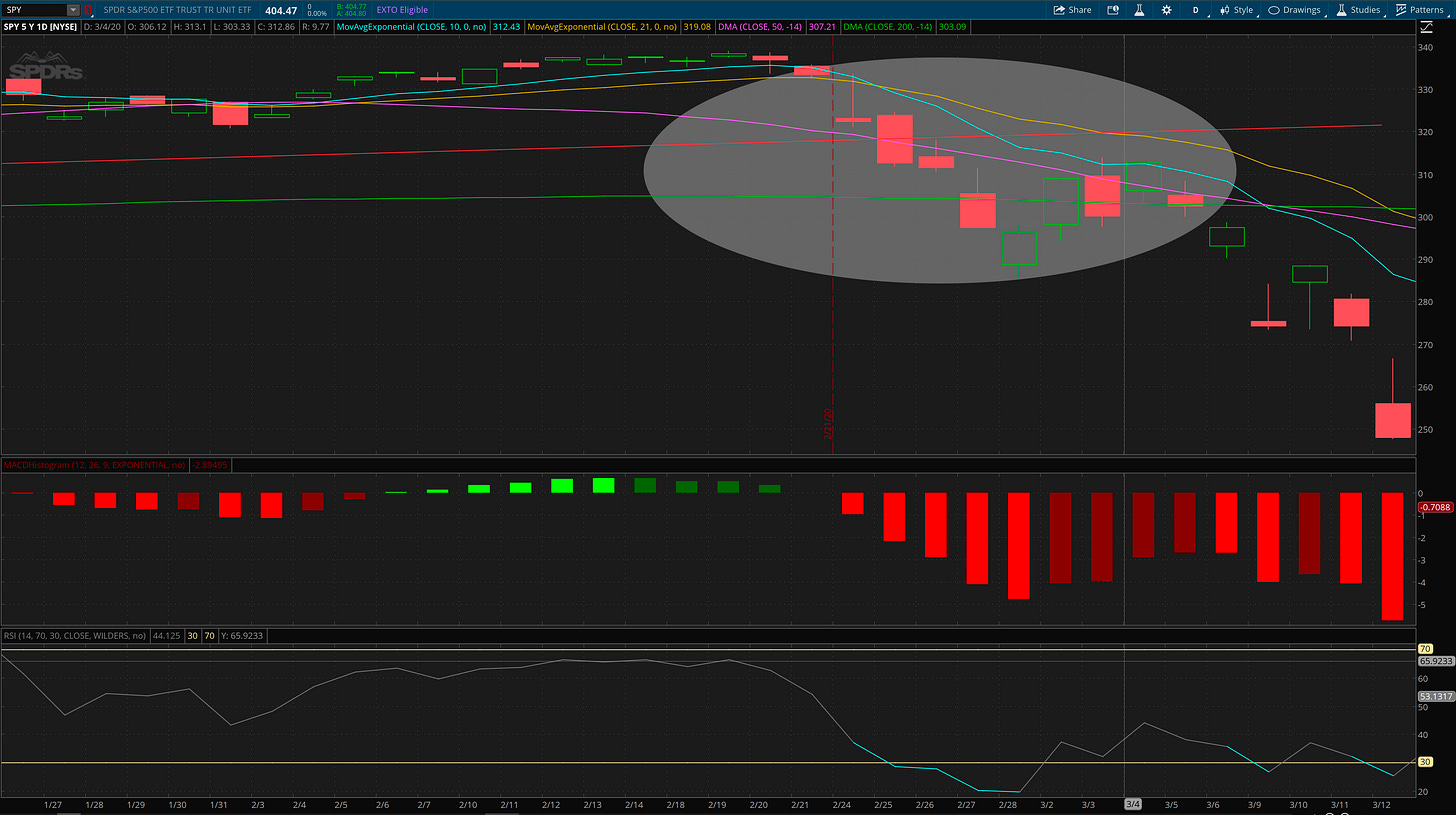Open chart settings gear icon

1166,9
